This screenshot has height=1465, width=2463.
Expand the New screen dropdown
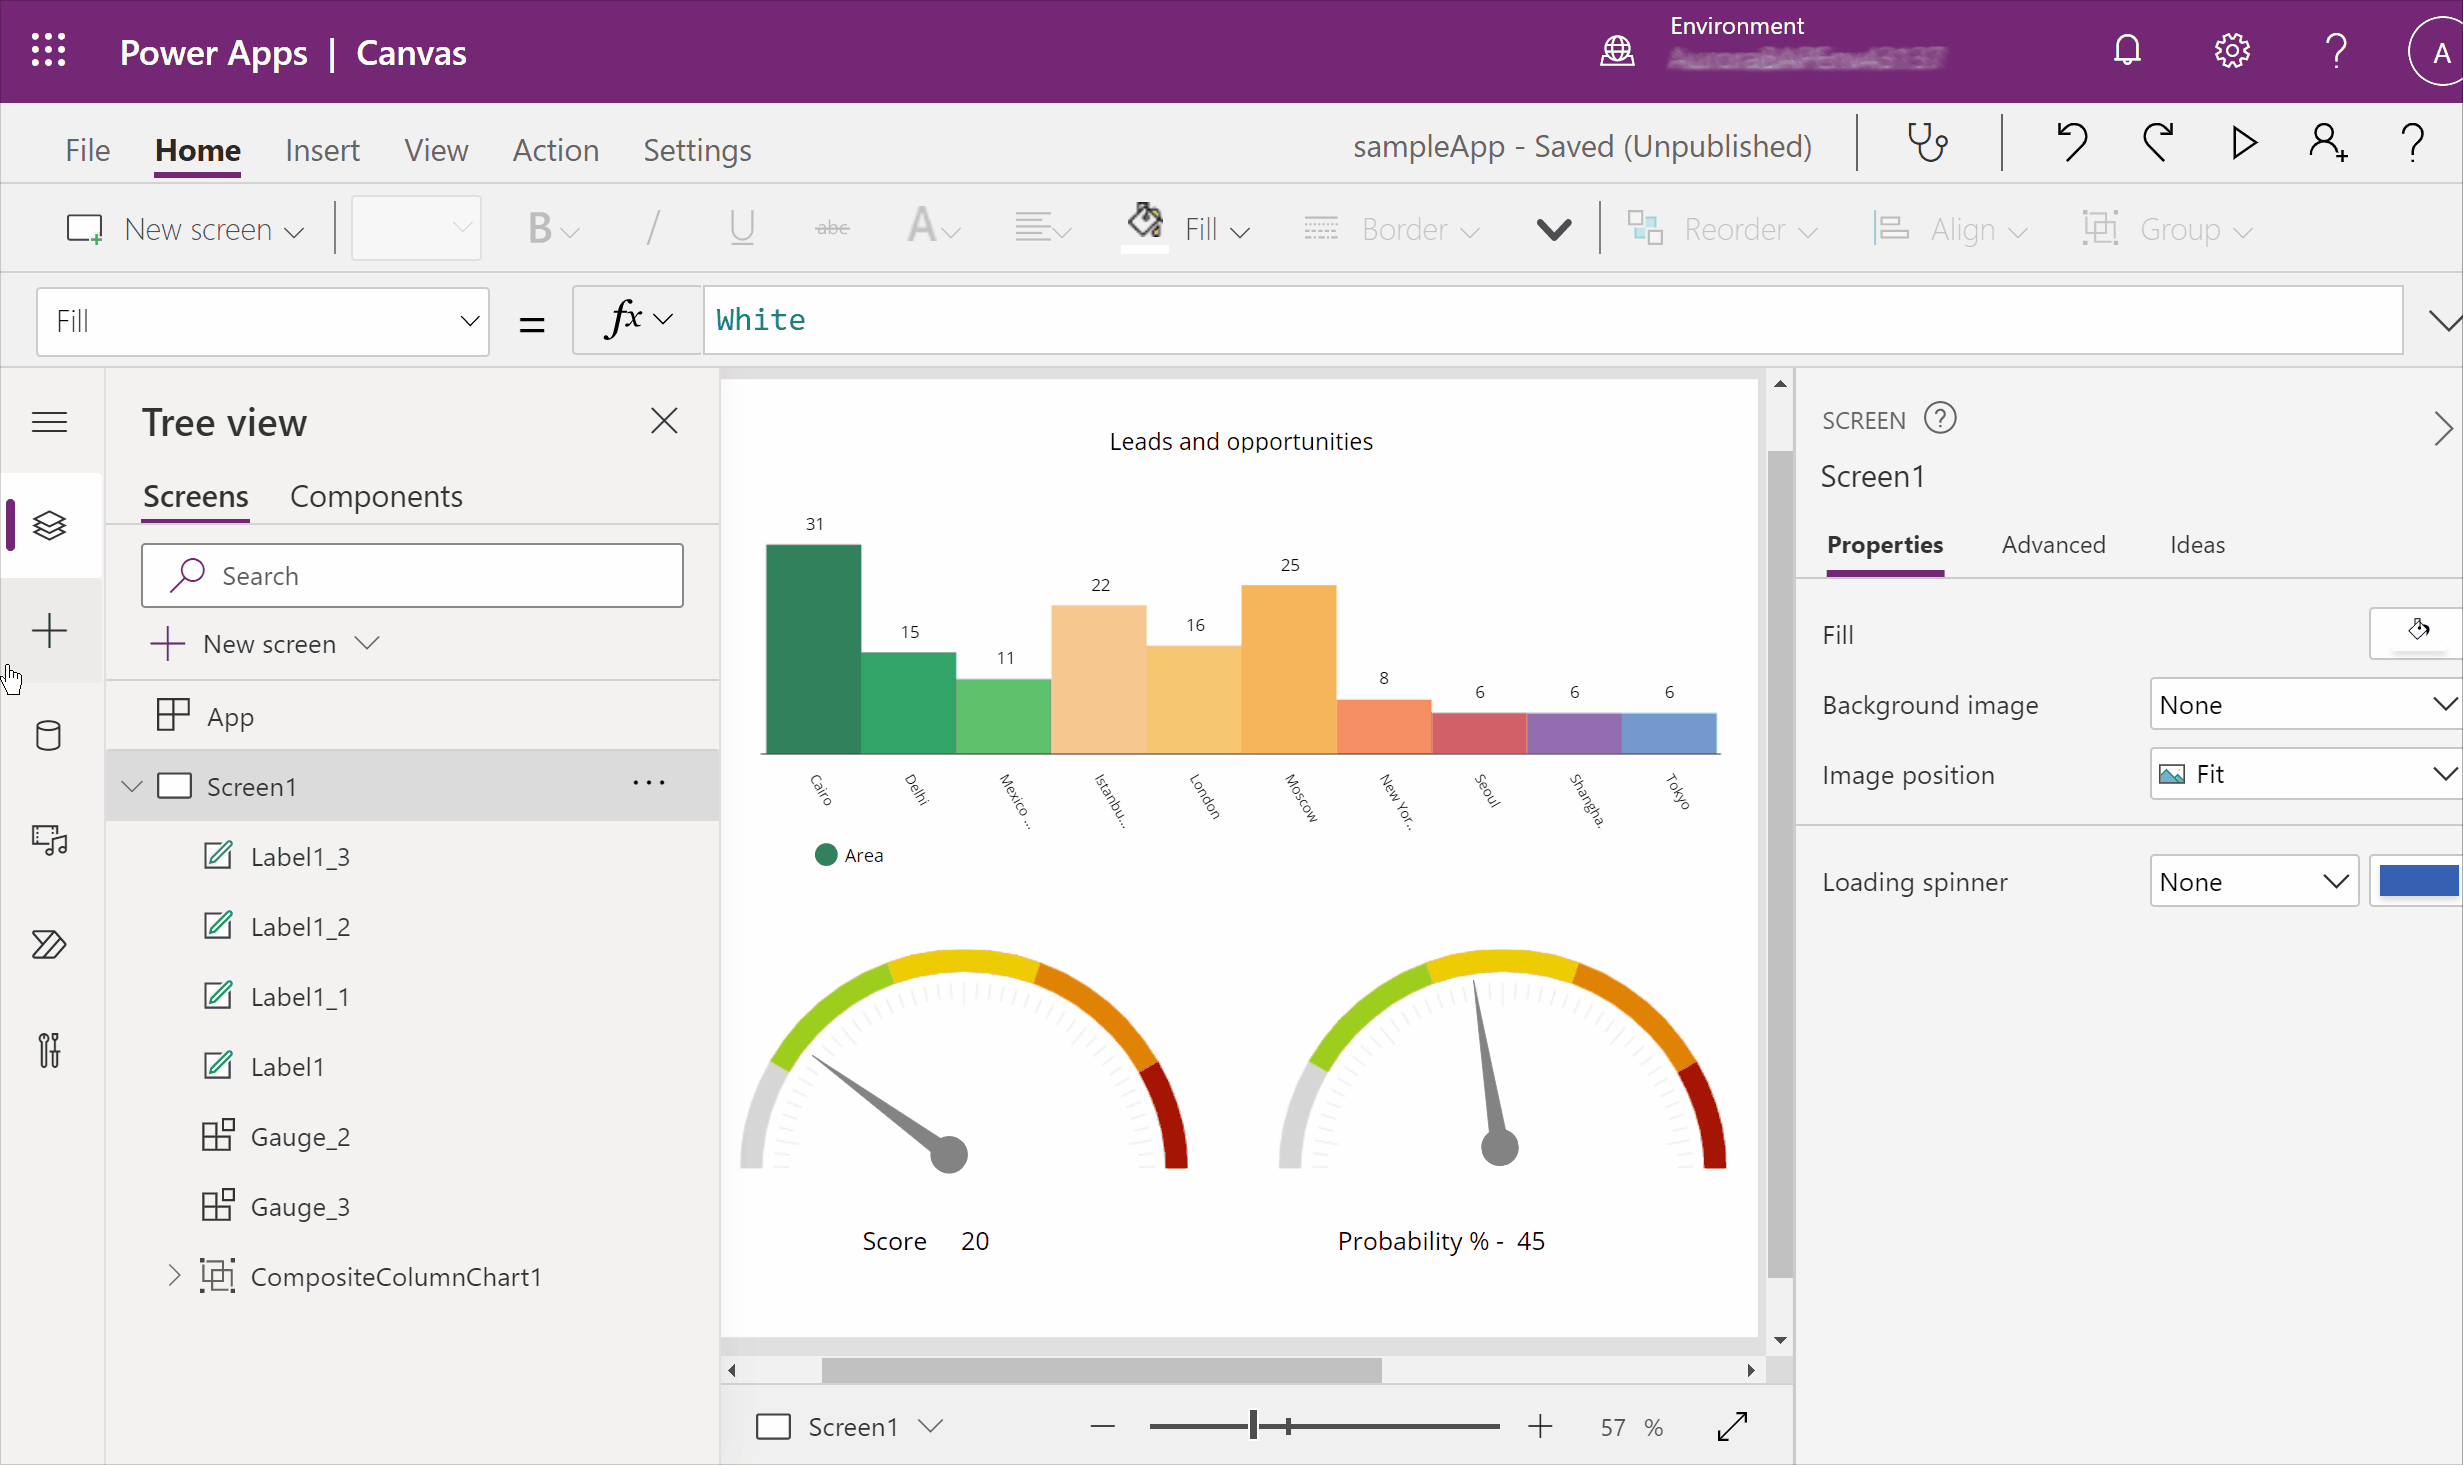click(368, 642)
